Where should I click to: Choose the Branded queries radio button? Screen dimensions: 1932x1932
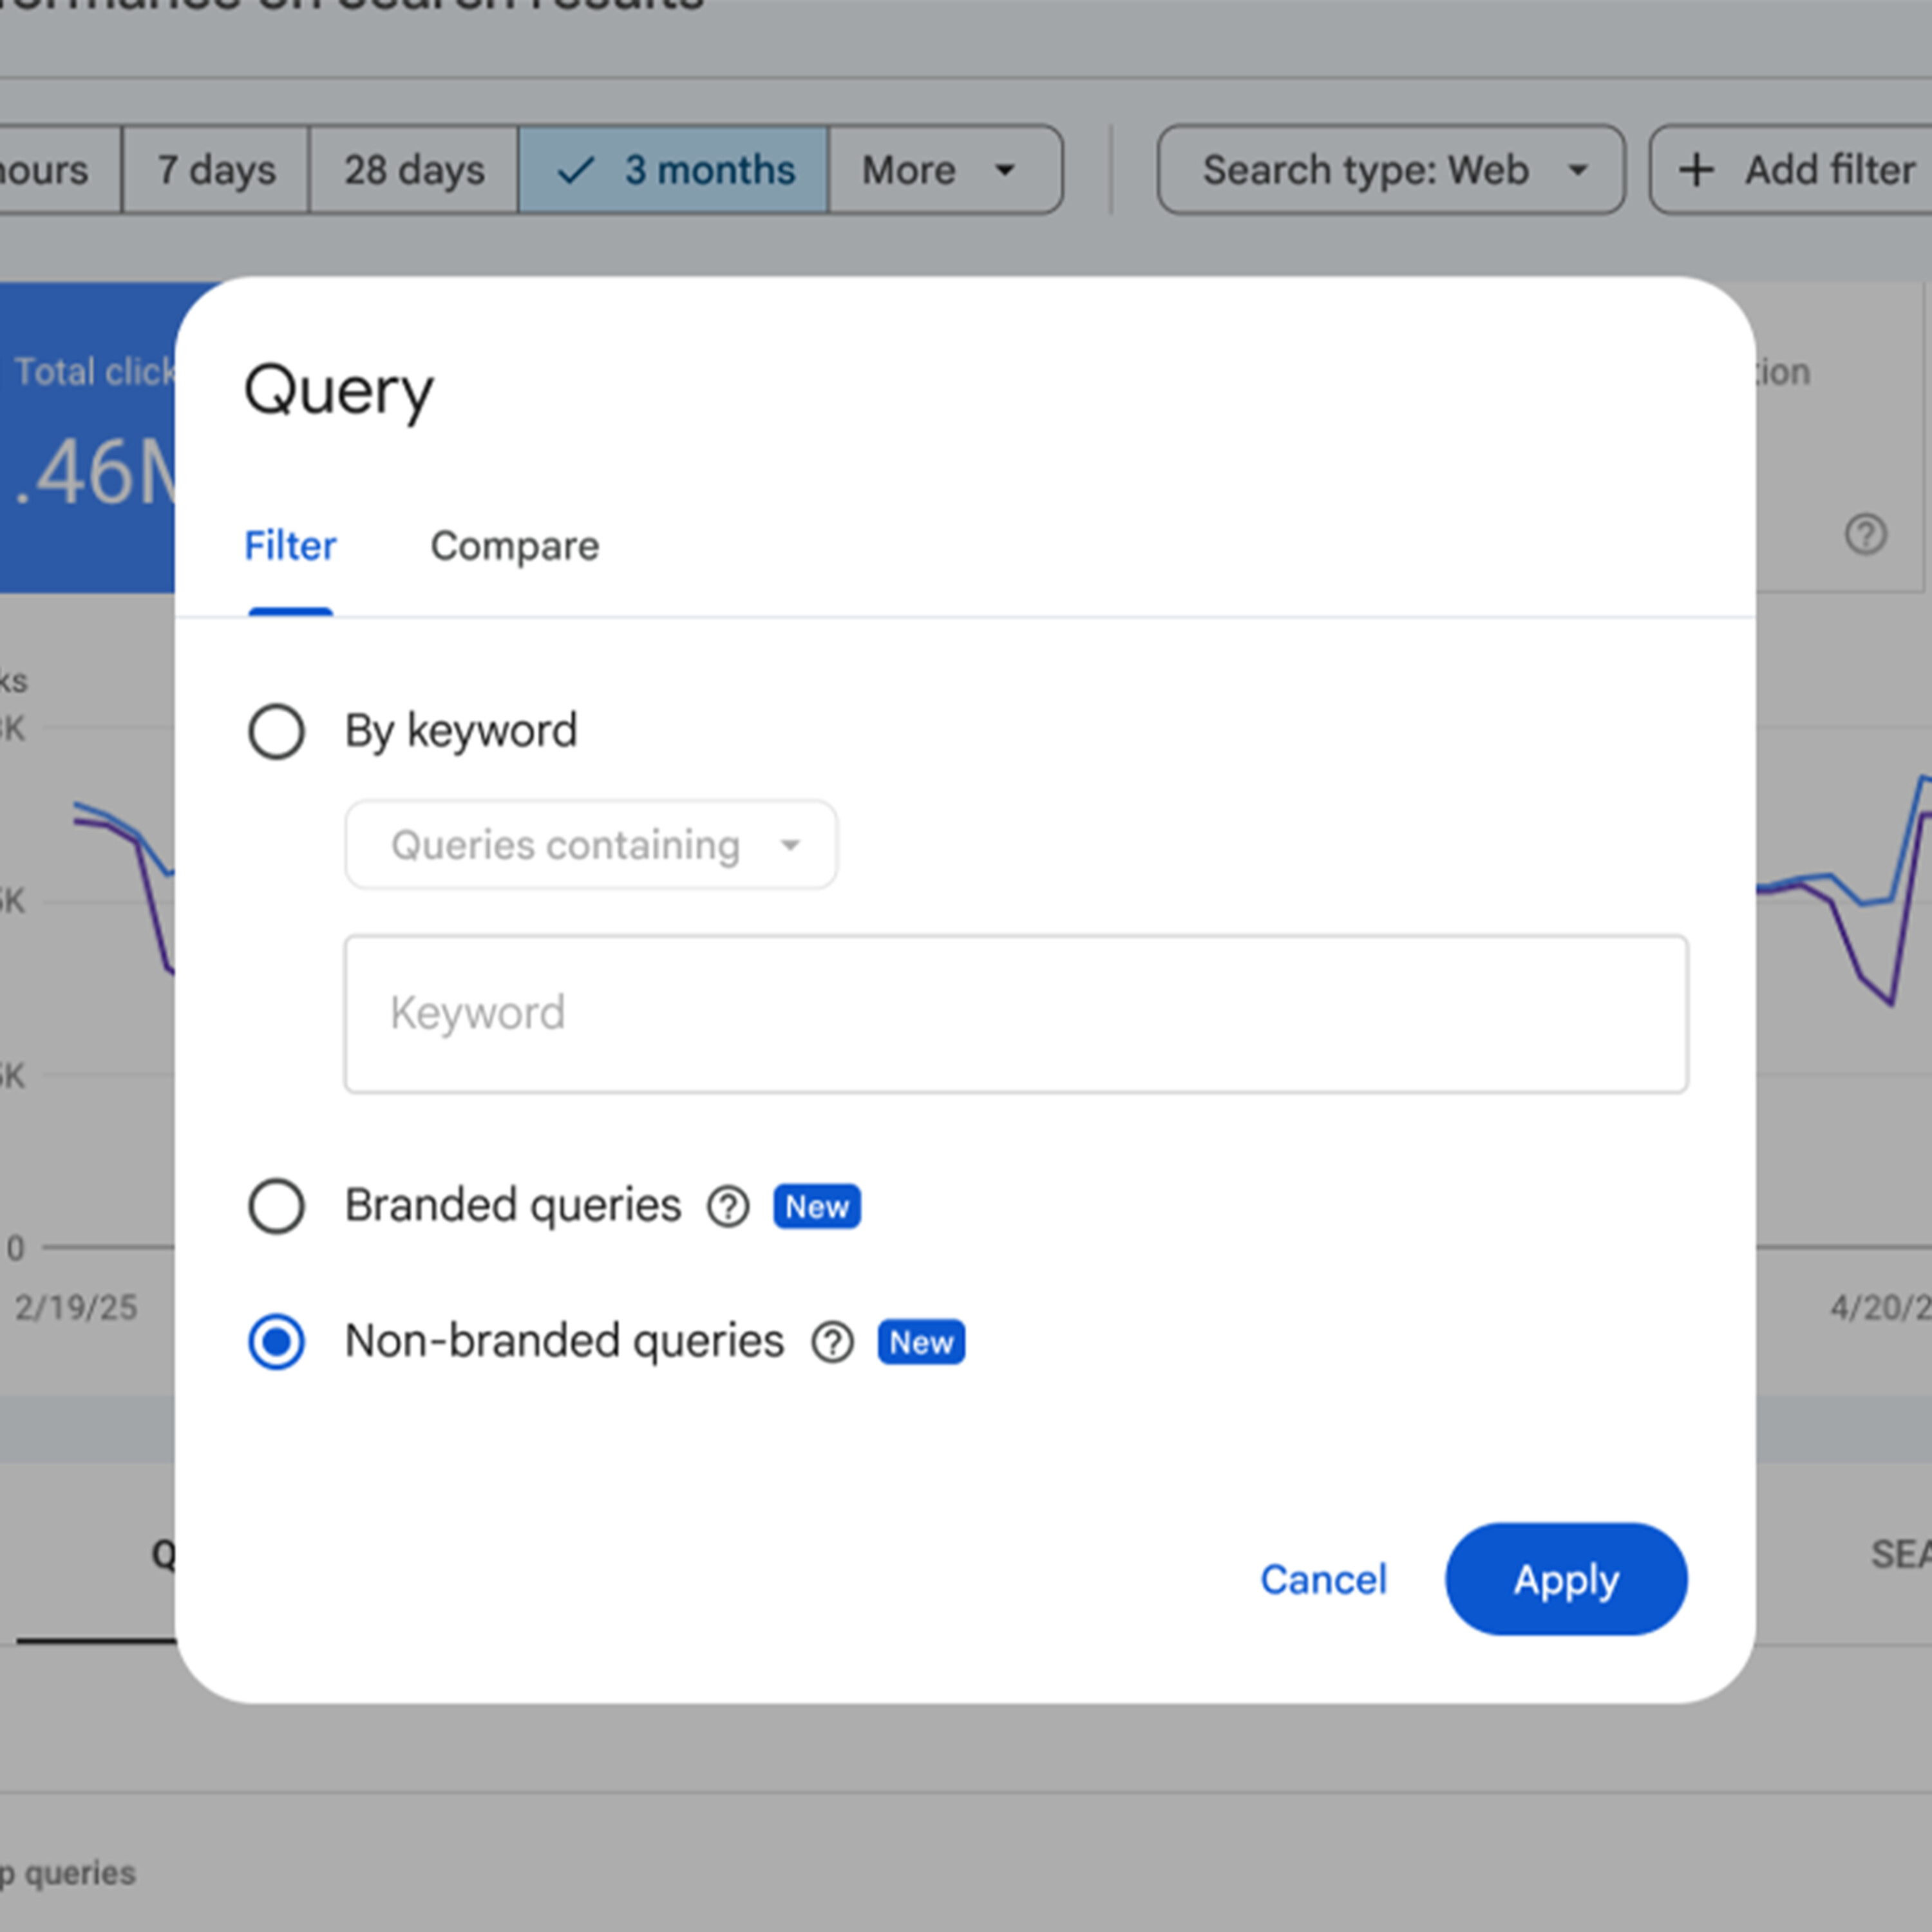click(x=276, y=1206)
